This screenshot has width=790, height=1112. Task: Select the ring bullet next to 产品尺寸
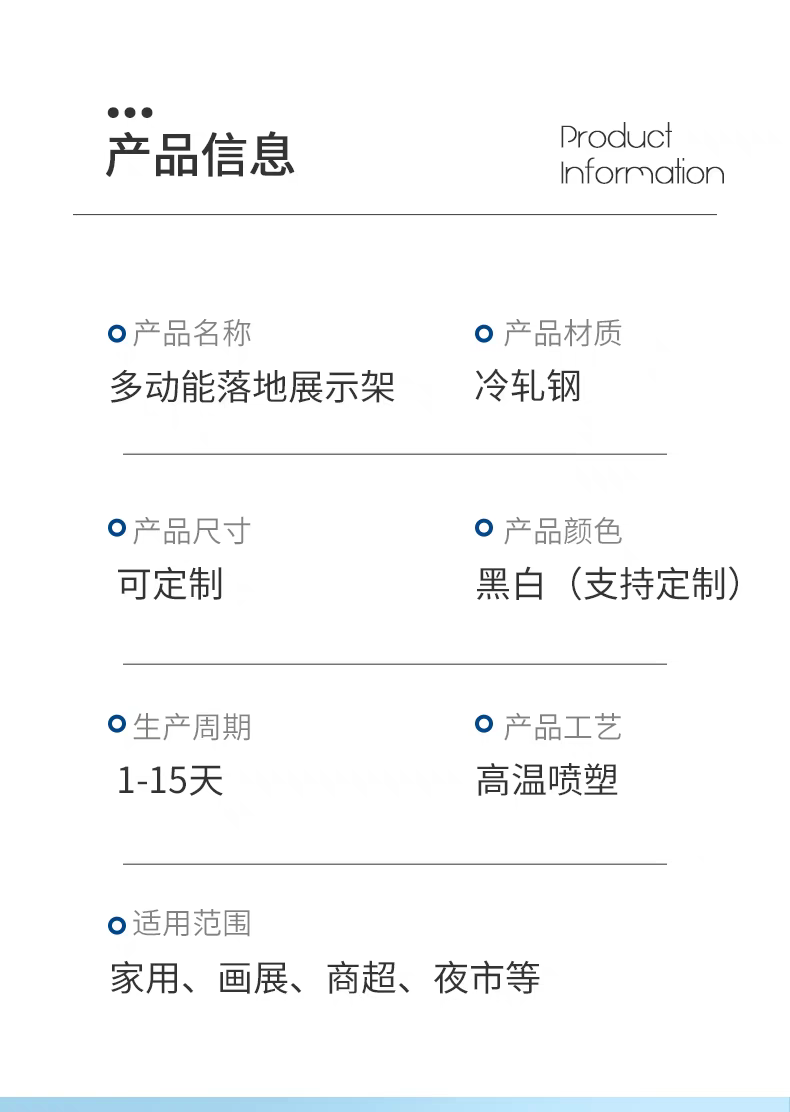tap(117, 528)
